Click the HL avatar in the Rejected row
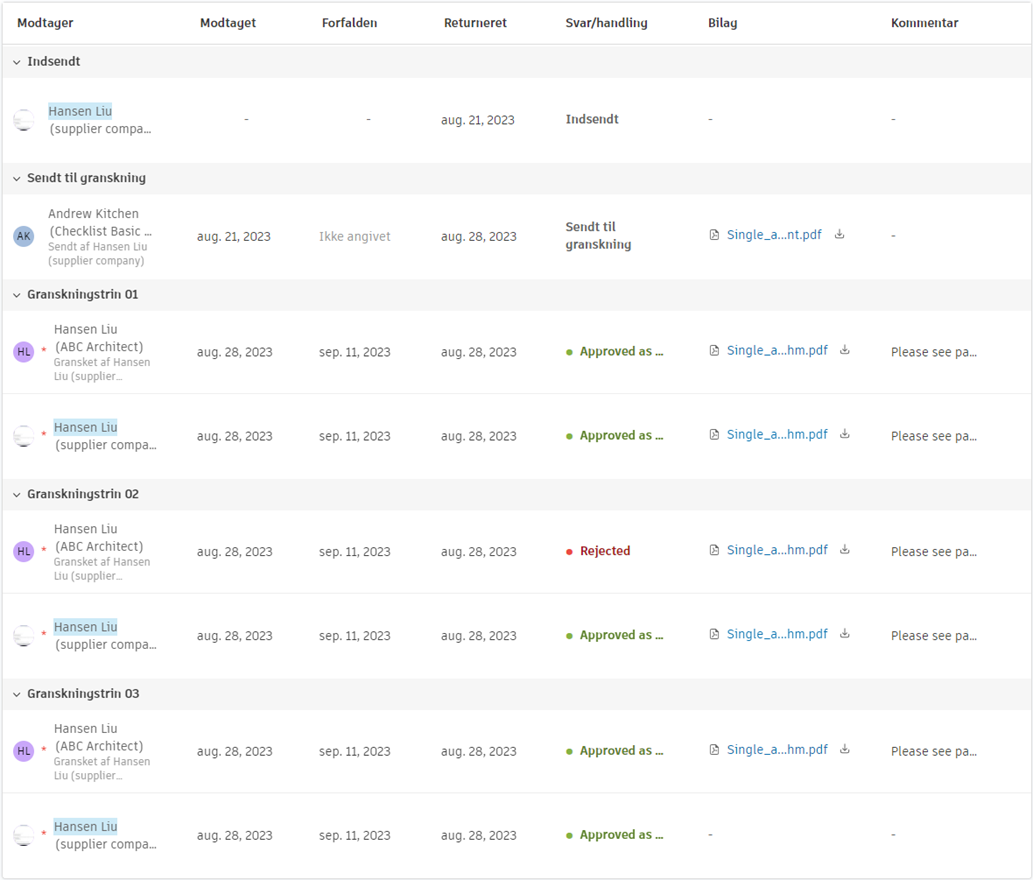Viewport: 1033px width, 880px height. point(24,551)
